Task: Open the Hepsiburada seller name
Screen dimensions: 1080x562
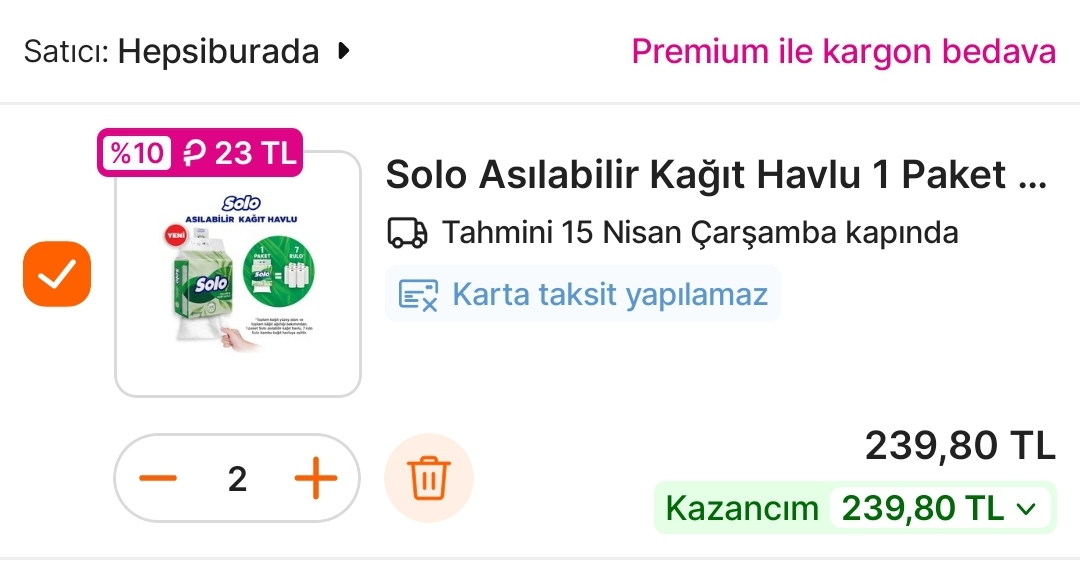Action: pyautogui.click(x=218, y=52)
